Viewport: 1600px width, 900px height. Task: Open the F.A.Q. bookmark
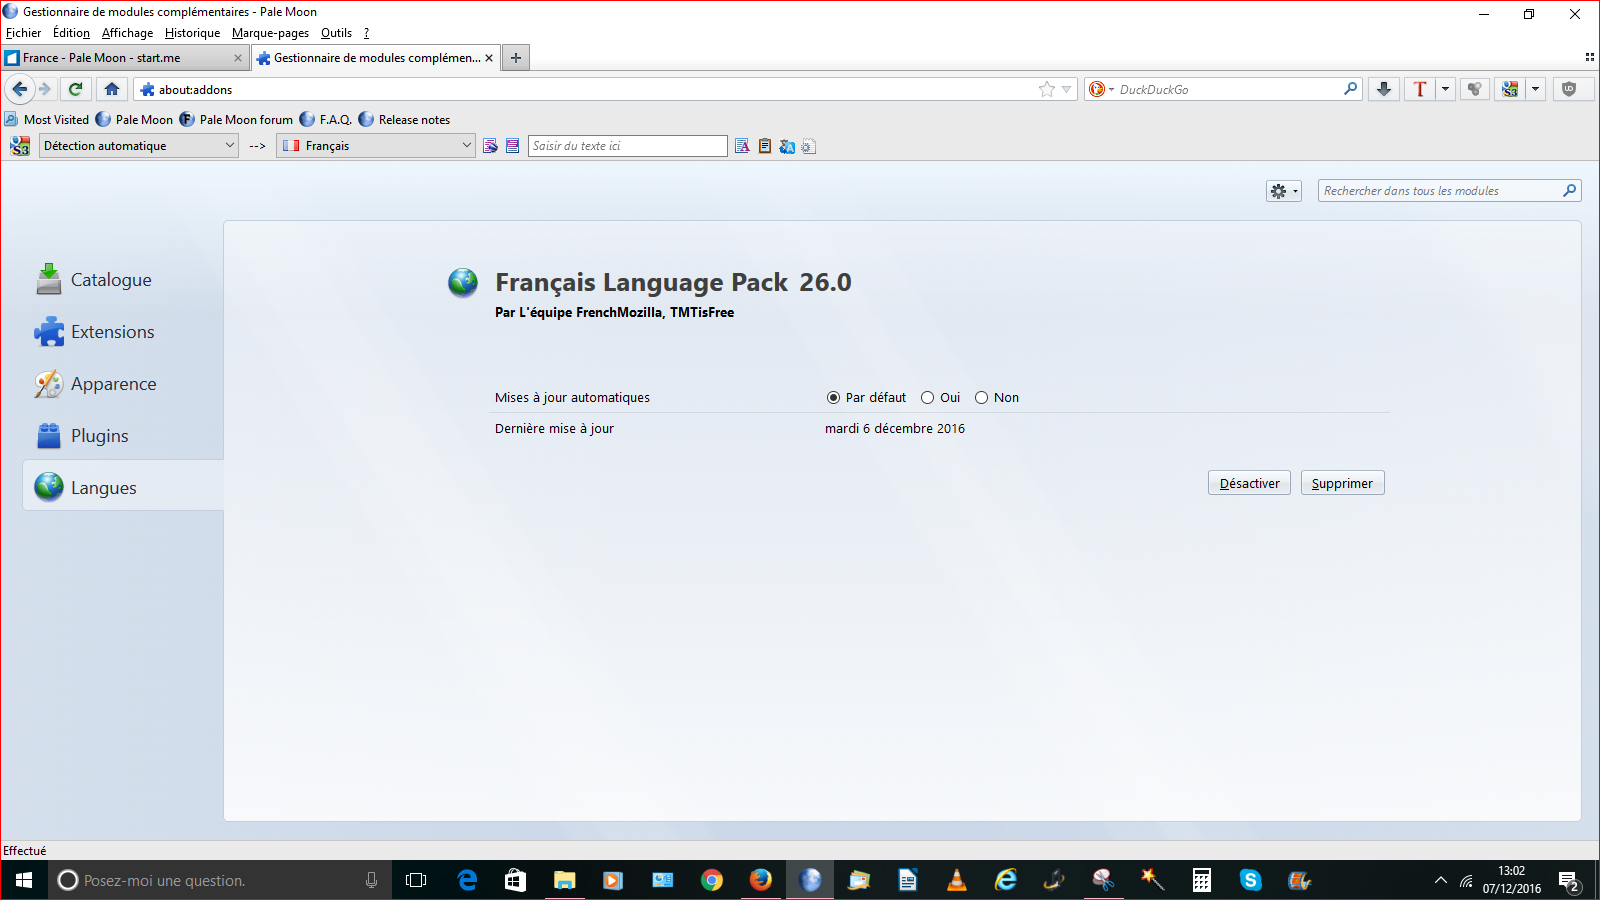tap(326, 119)
